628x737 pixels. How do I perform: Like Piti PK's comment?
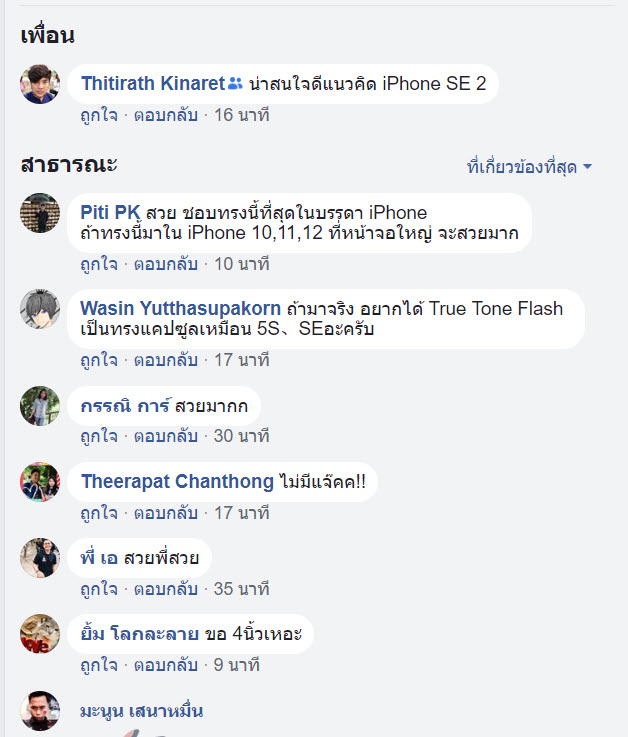[100, 264]
